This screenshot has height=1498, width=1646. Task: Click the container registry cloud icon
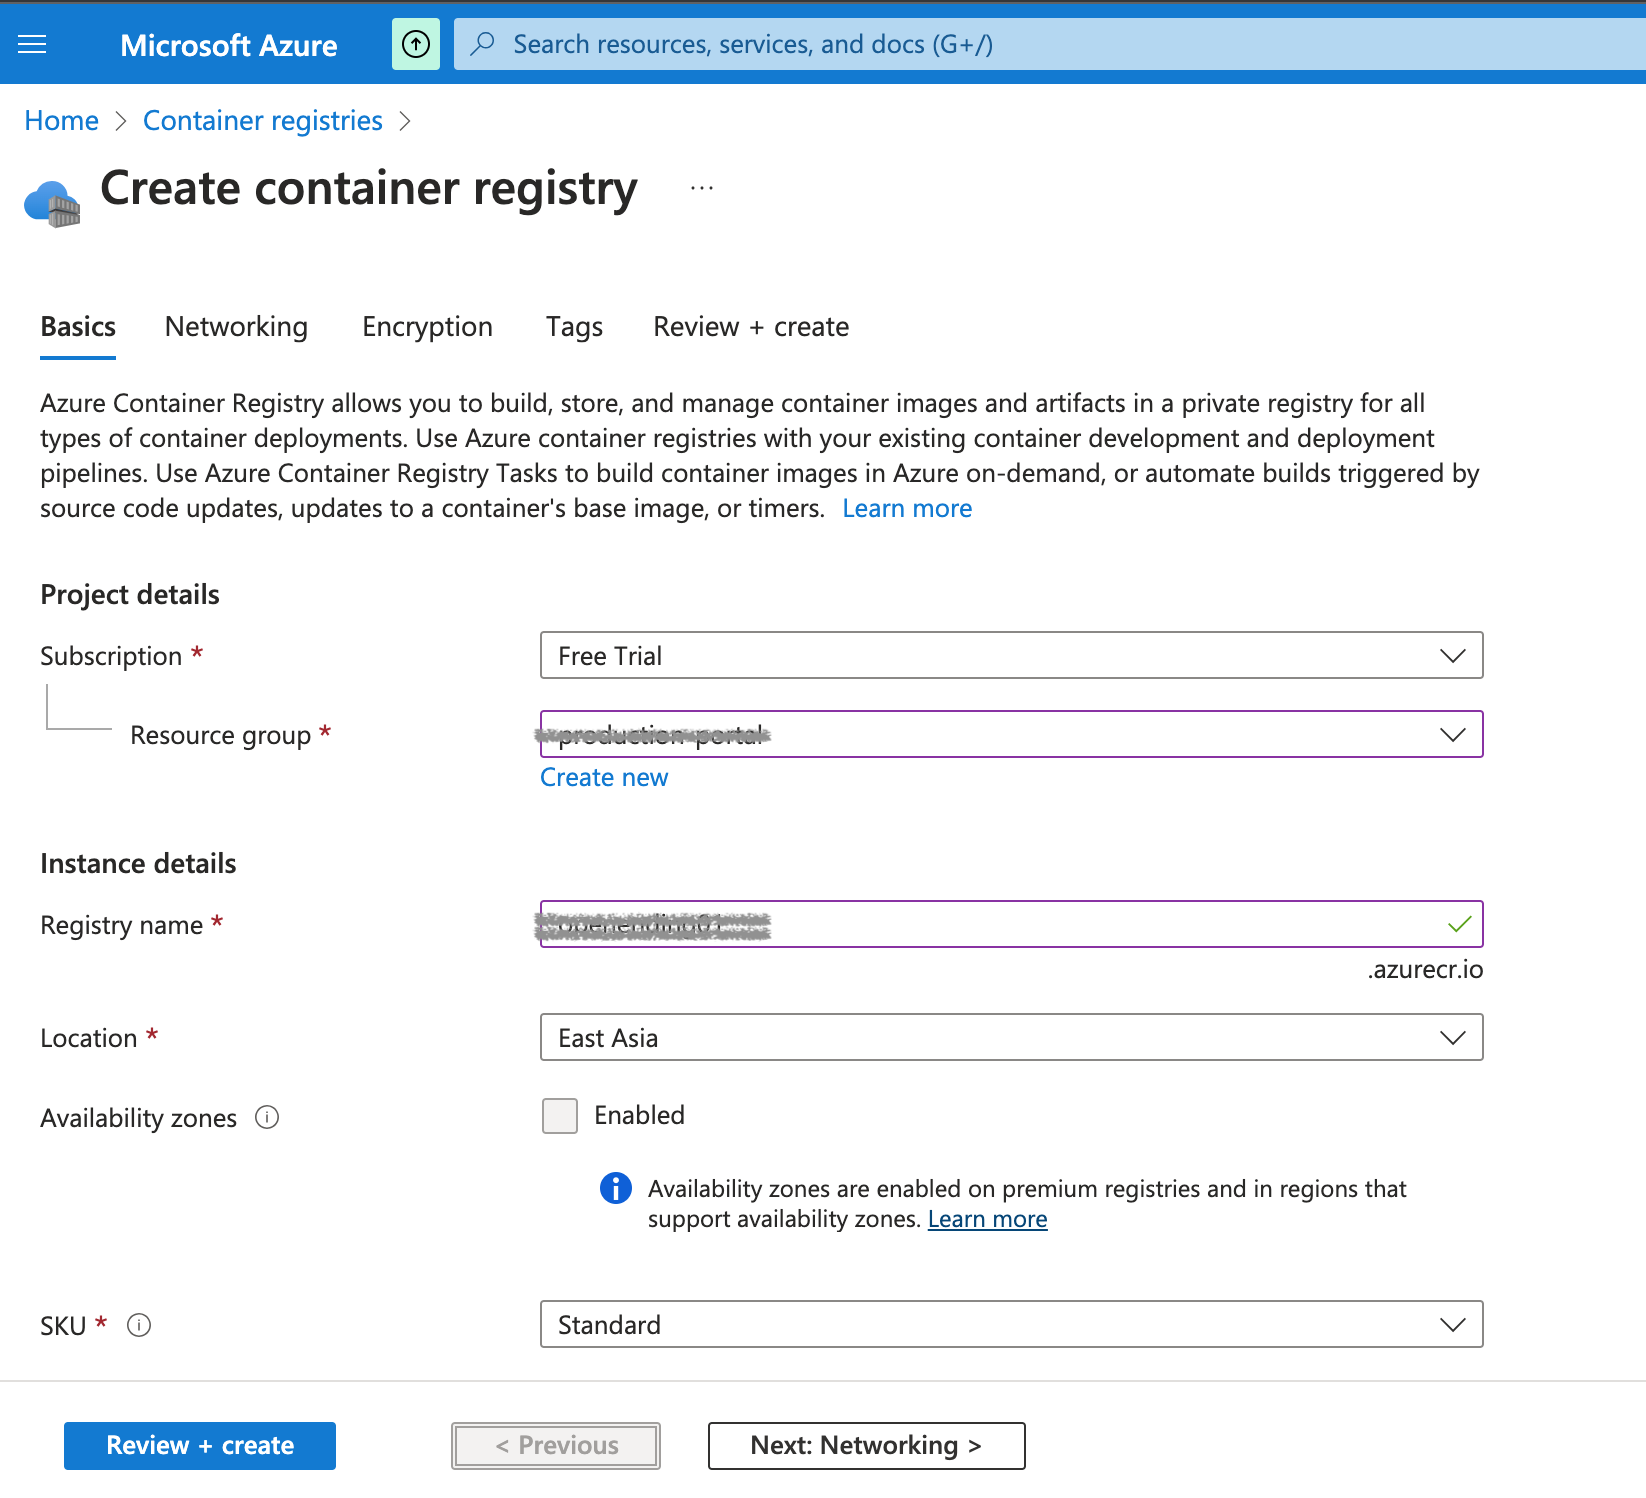click(x=52, y=203)
